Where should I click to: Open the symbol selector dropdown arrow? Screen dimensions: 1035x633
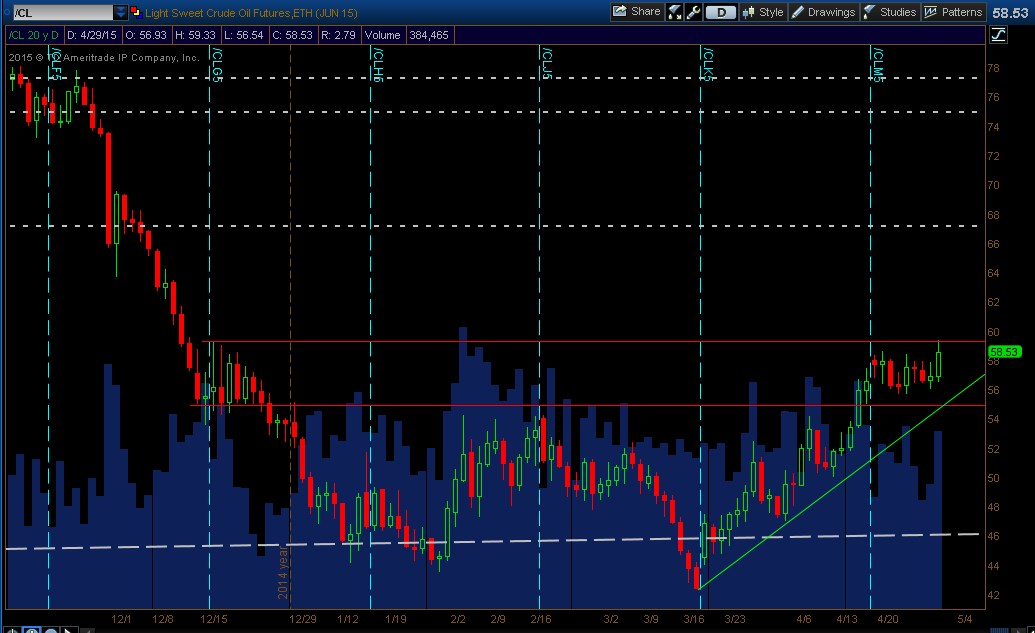[121, 13]
